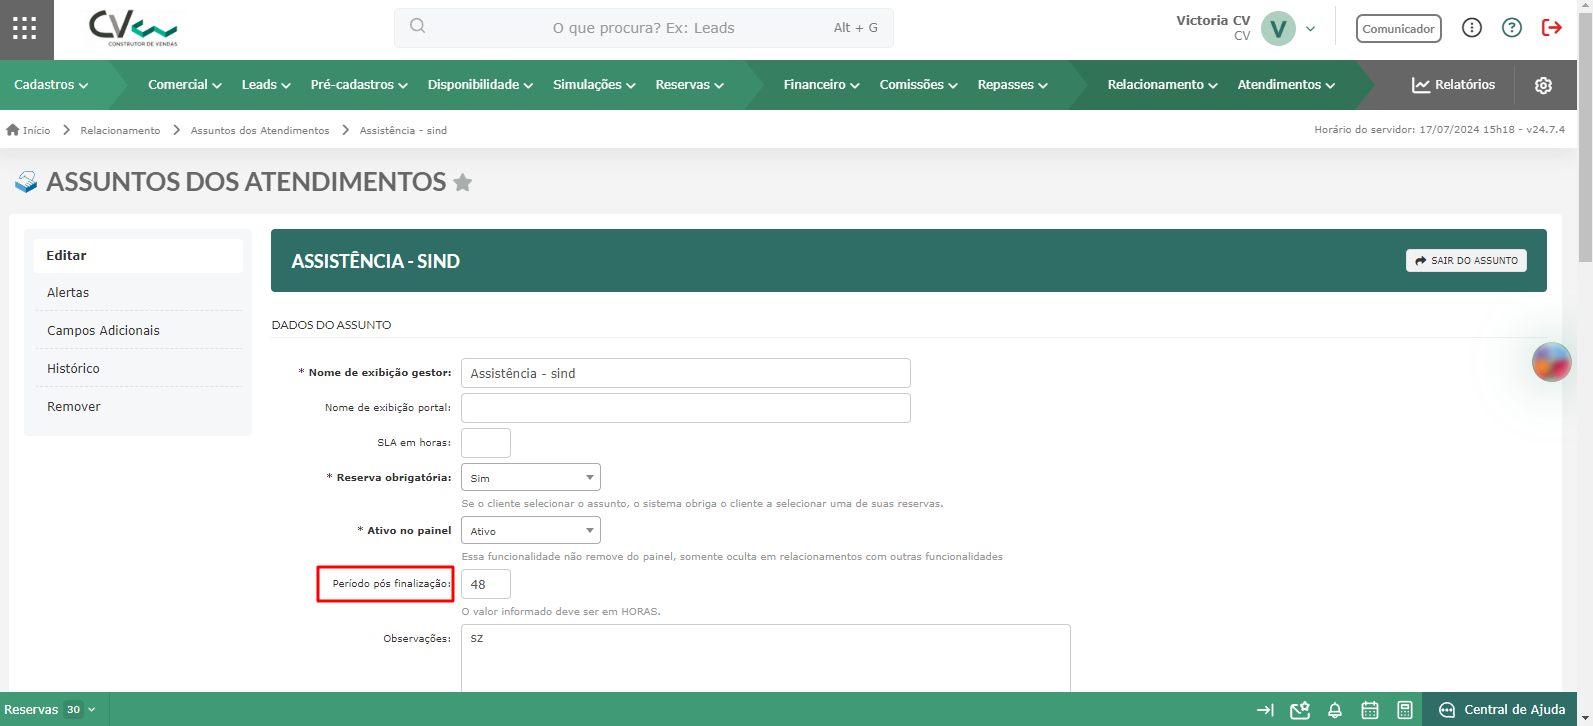Focus the Nome de exibição portal field

point(686,408)
